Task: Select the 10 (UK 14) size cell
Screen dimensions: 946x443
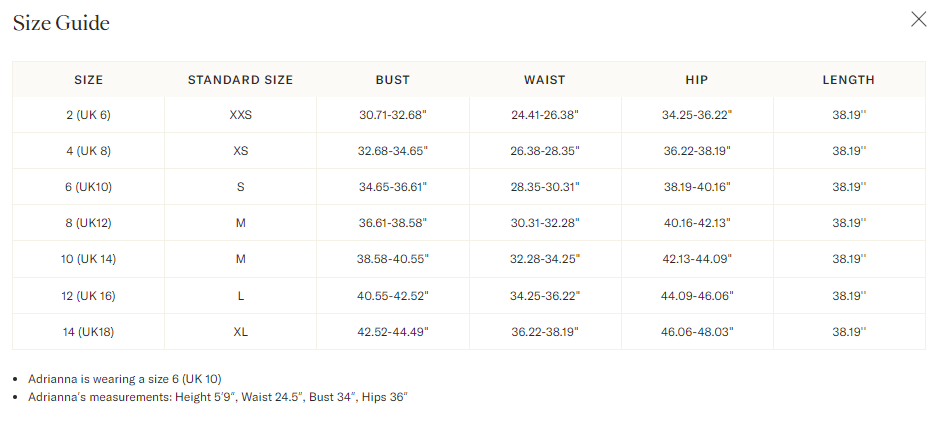Action: pos(89,259)
